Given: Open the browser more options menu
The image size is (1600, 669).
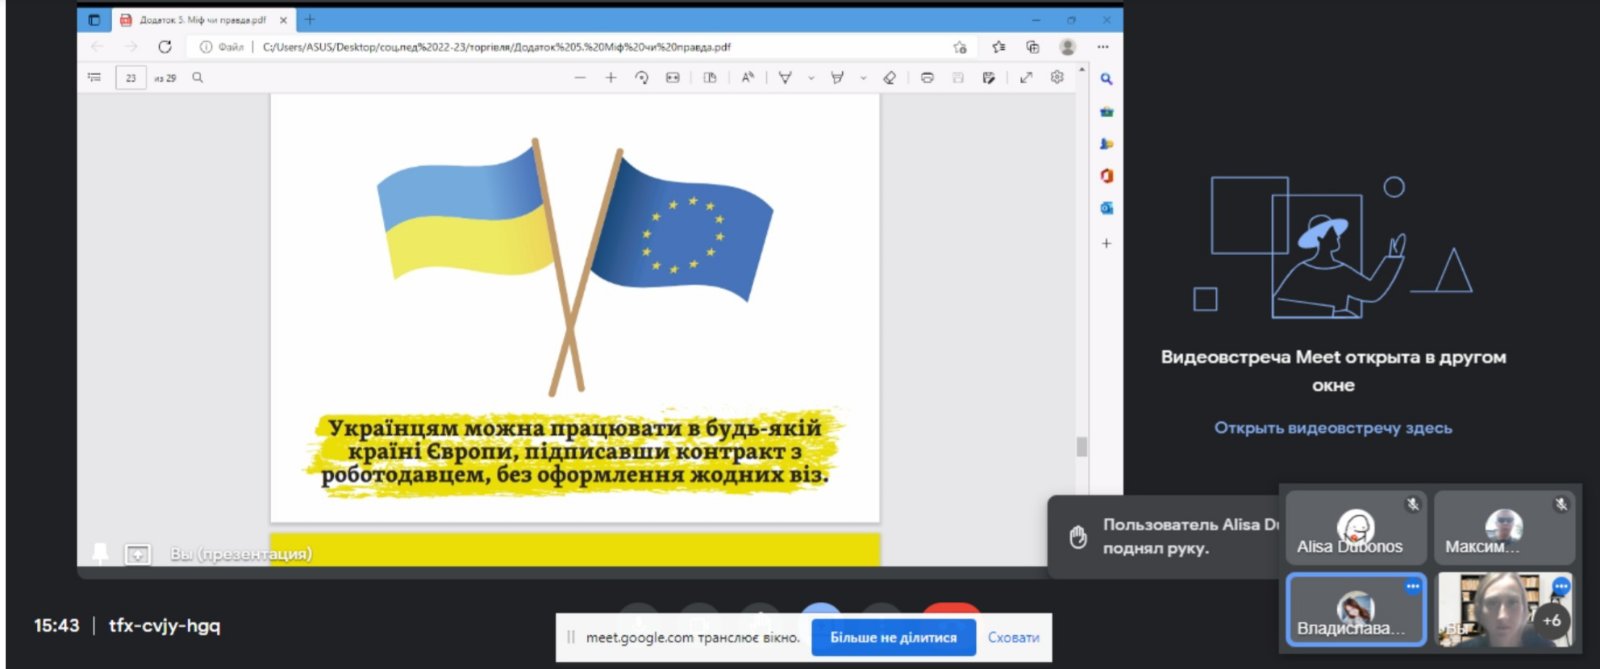Looking at the screenshot, I should (1102, 47).
